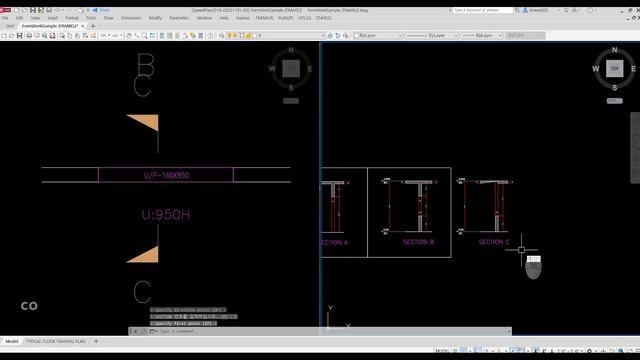Open the layer name dropdown list

pyautogui.click(x=323, y=36)
